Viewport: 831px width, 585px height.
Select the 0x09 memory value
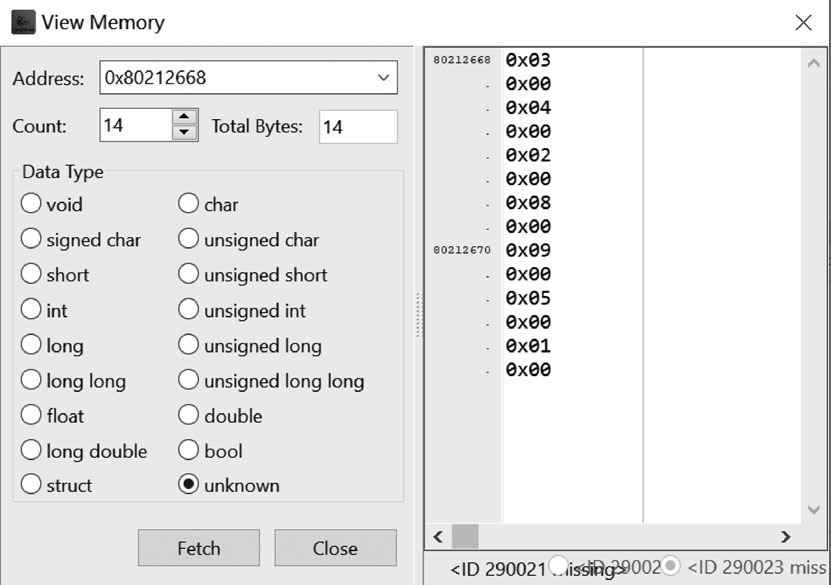pyautogui.click(x=528, y=250)
